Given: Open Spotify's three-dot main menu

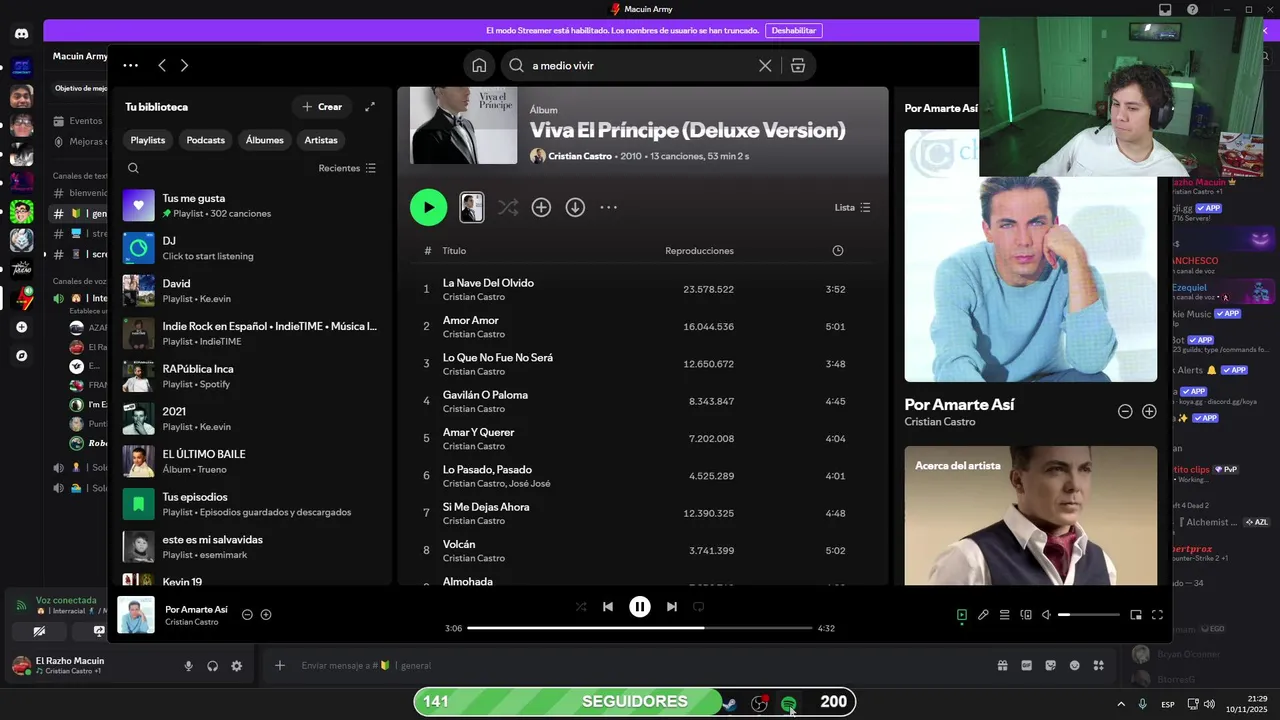Looking at the screenshot, I should pos(130,65).
